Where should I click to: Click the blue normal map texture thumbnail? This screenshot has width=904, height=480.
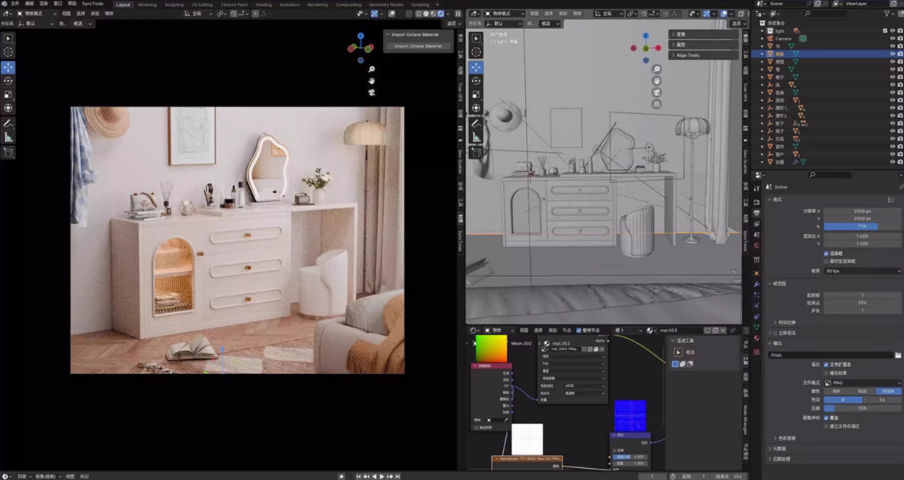point(629,416)
